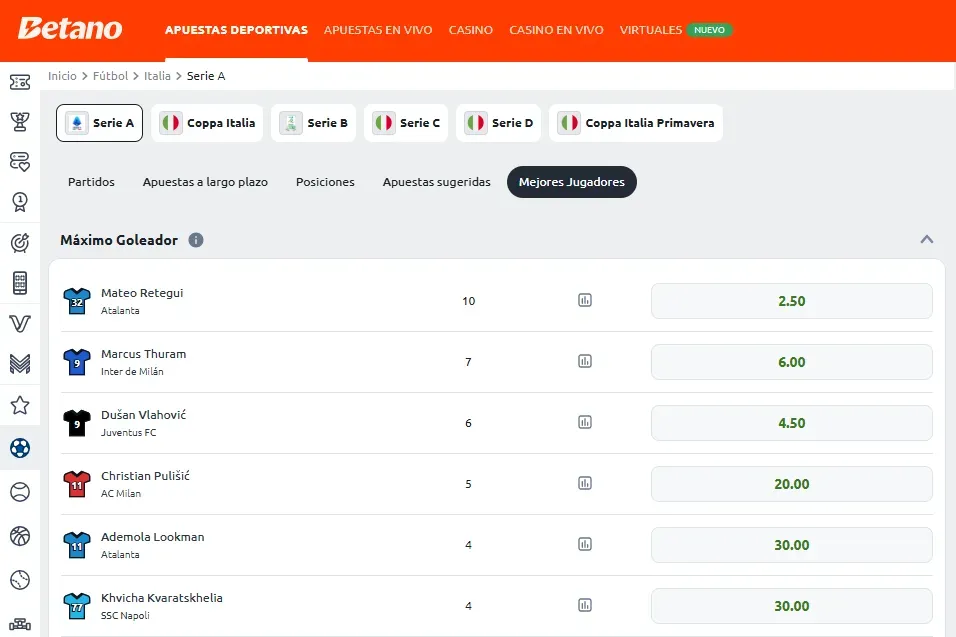Open stats icon for Ademola Lookman
The image size is (956, 637).
pos(585,544)
